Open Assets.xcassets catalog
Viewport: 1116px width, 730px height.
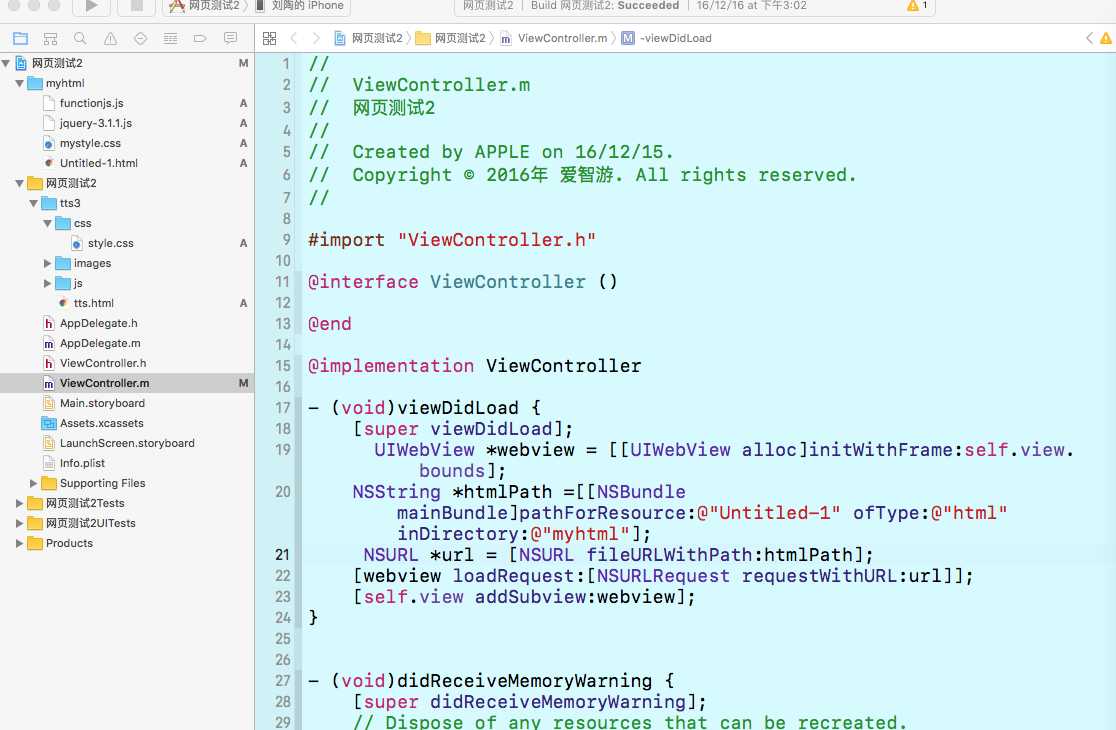tap(101, 423)
